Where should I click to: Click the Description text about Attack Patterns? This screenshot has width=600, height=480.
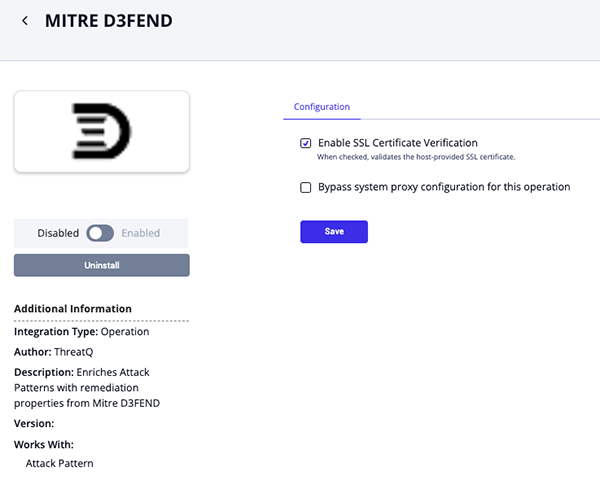click(x=87, y=388)
